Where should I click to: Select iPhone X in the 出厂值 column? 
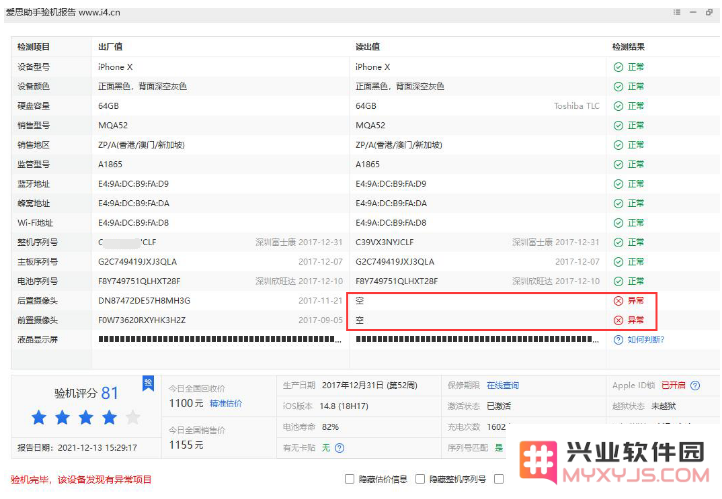point(115,67)
